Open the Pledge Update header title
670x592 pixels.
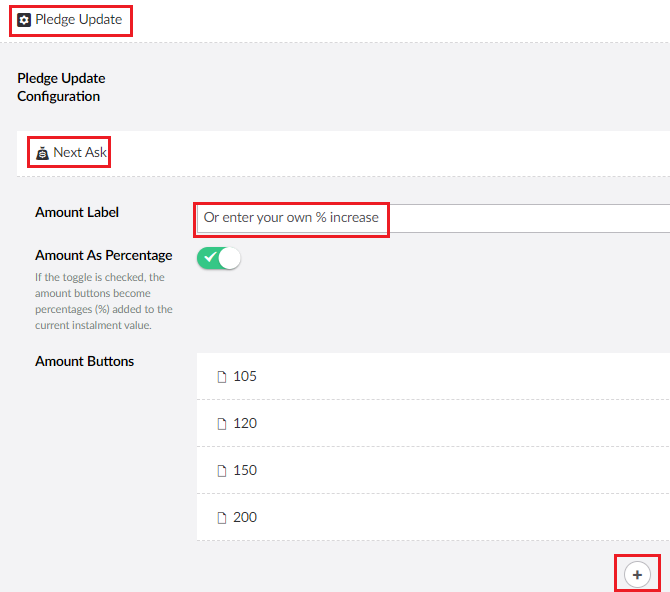78,20
